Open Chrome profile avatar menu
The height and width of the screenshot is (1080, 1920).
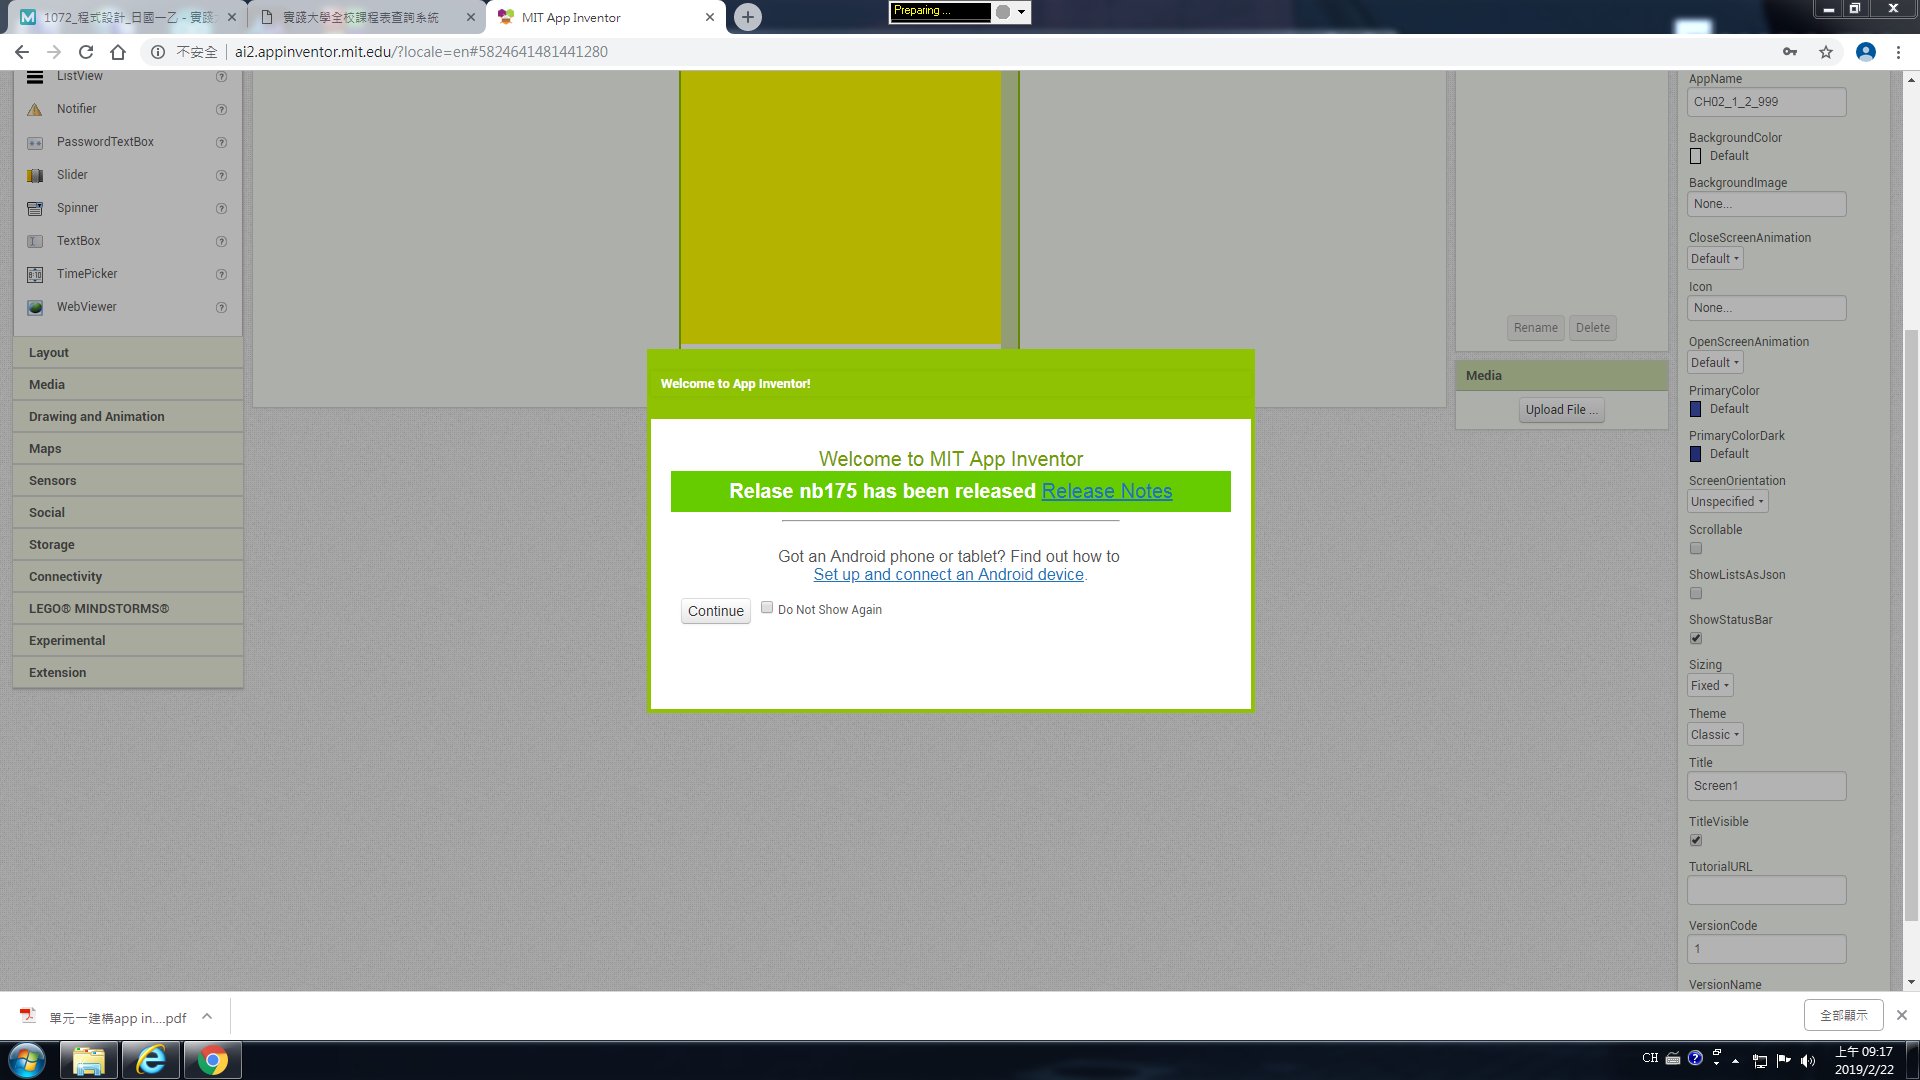1866,52
